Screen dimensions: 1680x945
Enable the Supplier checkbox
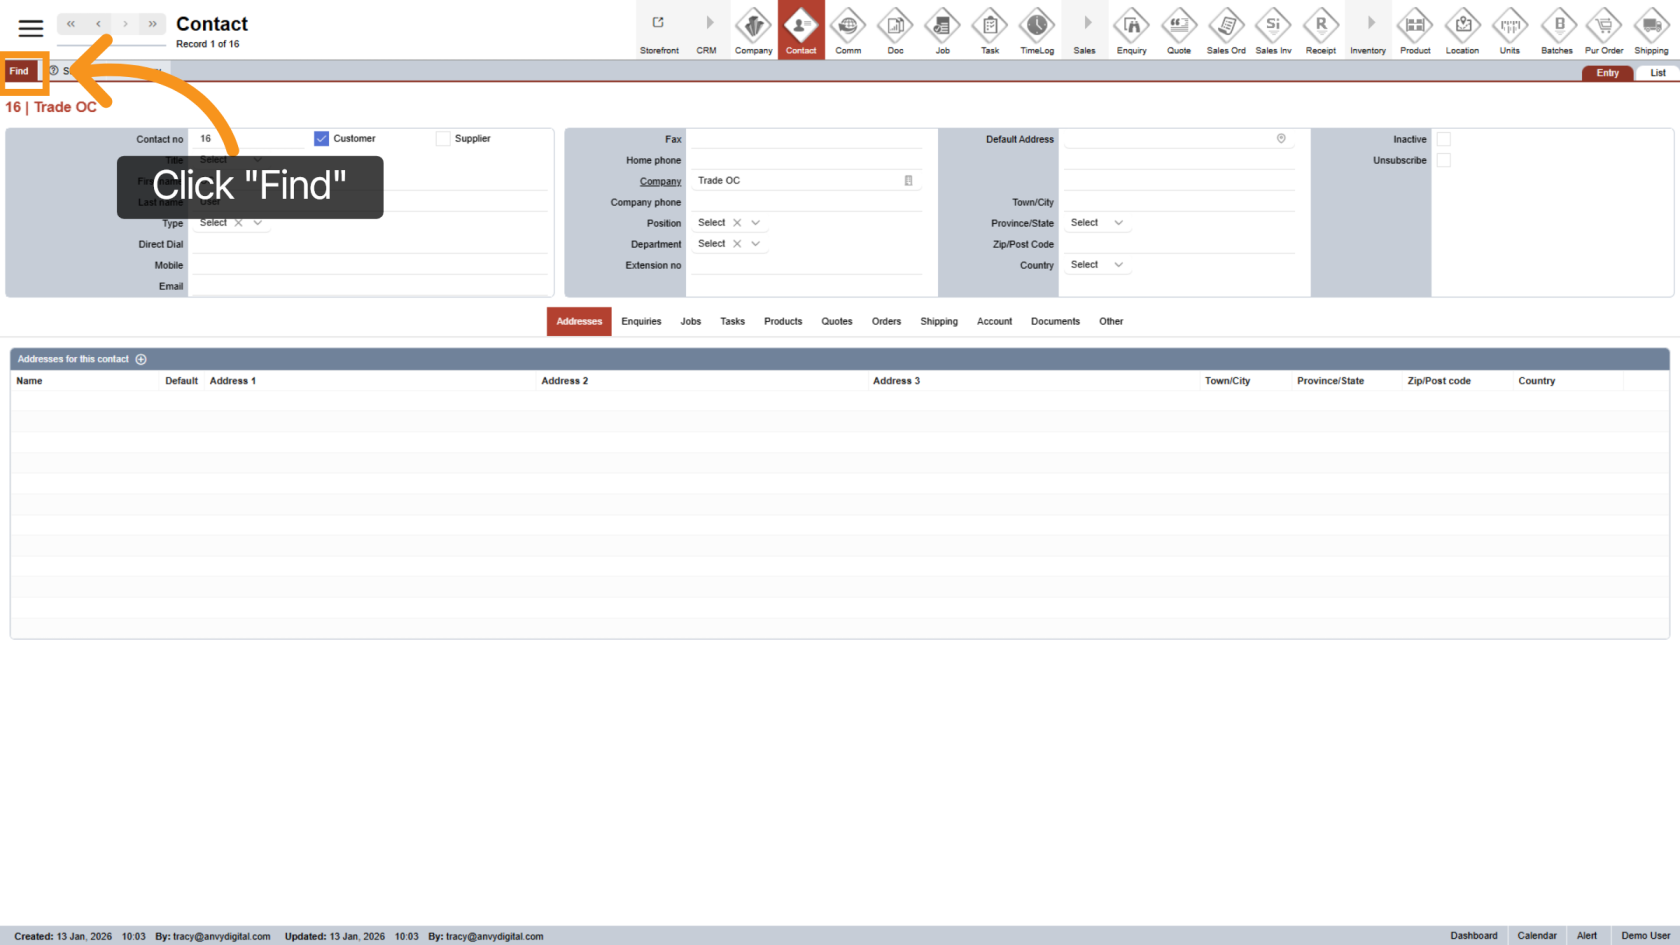point(443,138)
